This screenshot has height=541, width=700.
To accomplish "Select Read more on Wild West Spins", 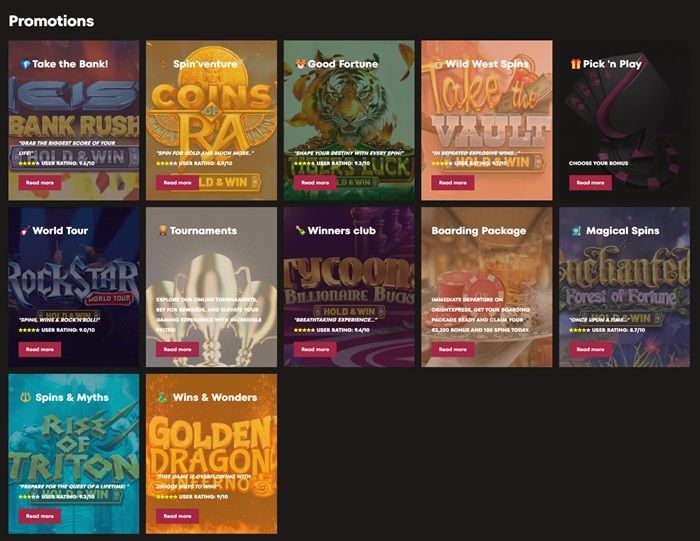I will (453, 183).
